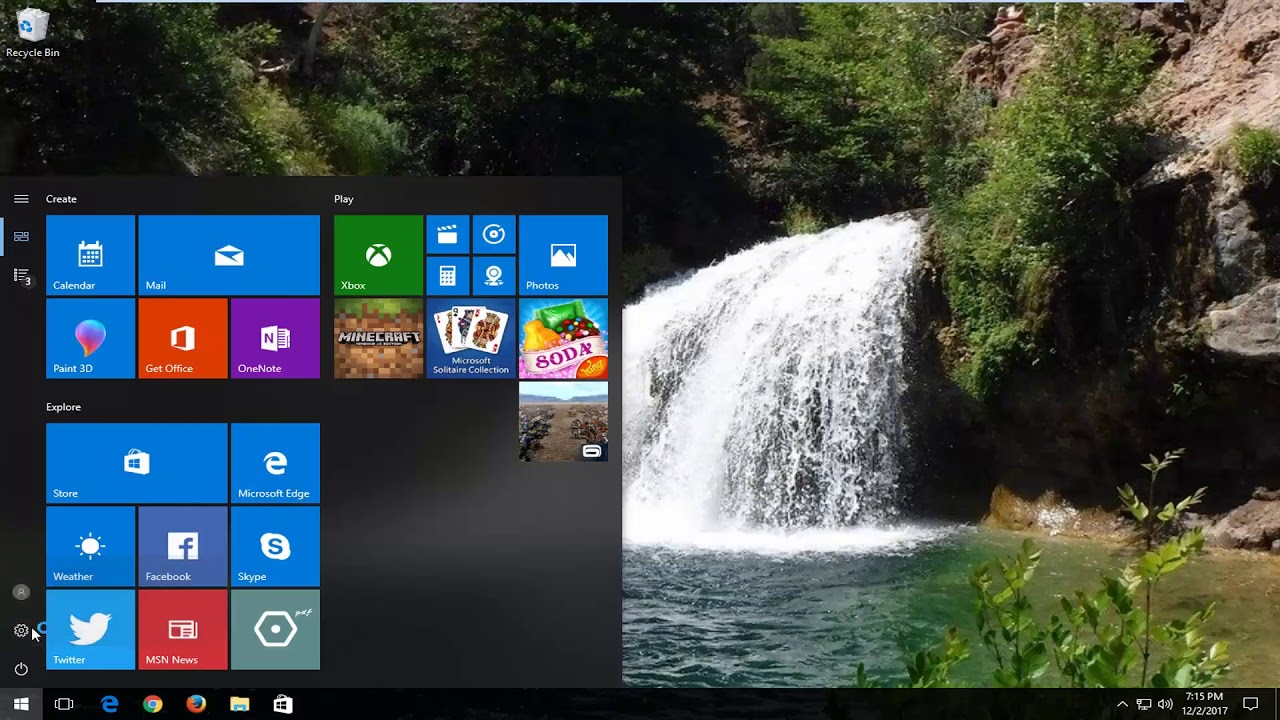The height and width of the screenshot is (720, 1280).
Task: Launch Paint 3D from Start
Action: (x=90, y=338)
